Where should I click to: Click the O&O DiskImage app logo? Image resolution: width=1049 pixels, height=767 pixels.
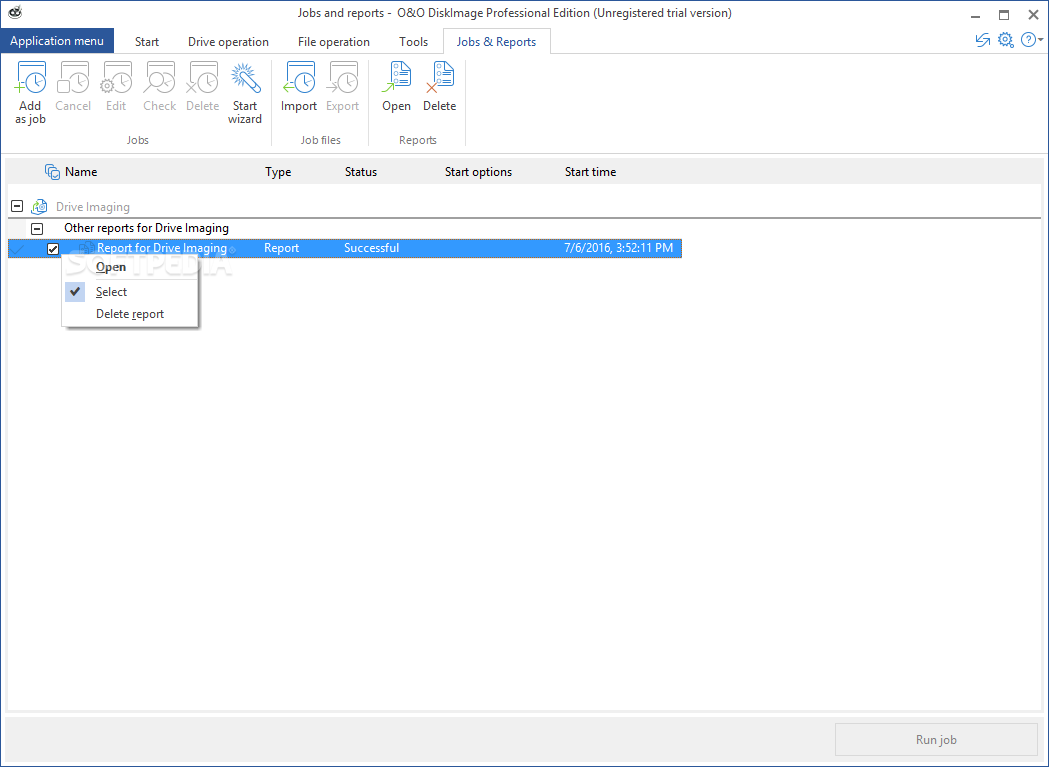15,13
